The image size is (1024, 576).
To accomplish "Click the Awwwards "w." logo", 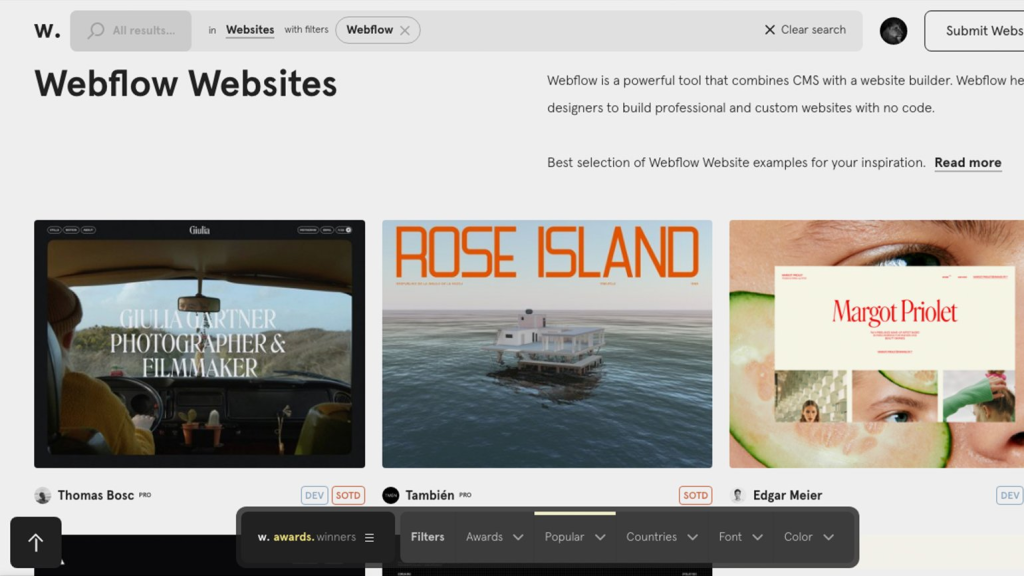I will (47, 31).
